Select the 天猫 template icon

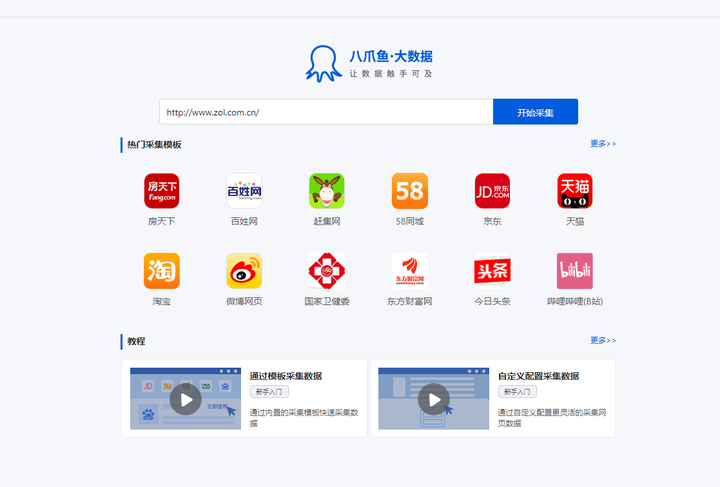coord(575,191)
